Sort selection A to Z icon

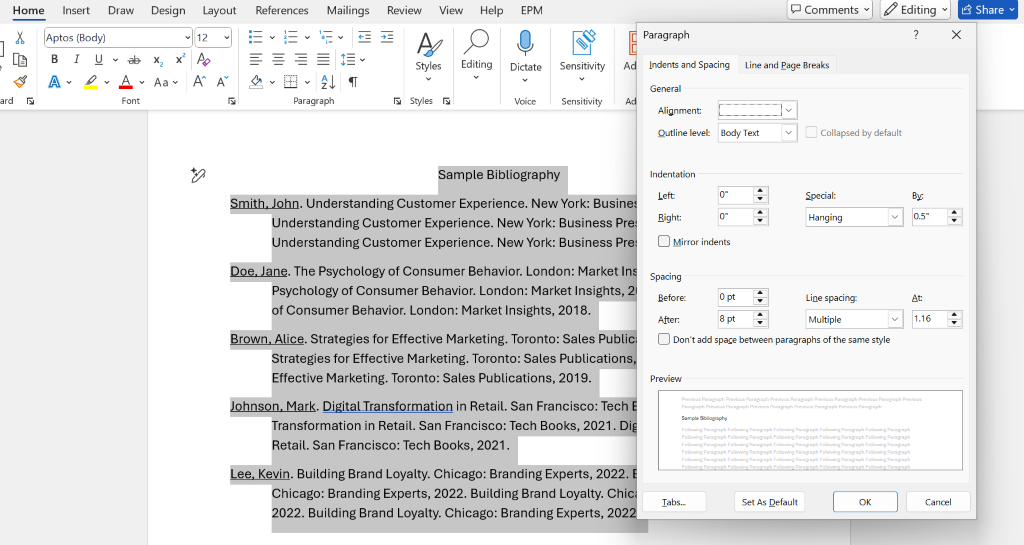(x=328, y=82)
